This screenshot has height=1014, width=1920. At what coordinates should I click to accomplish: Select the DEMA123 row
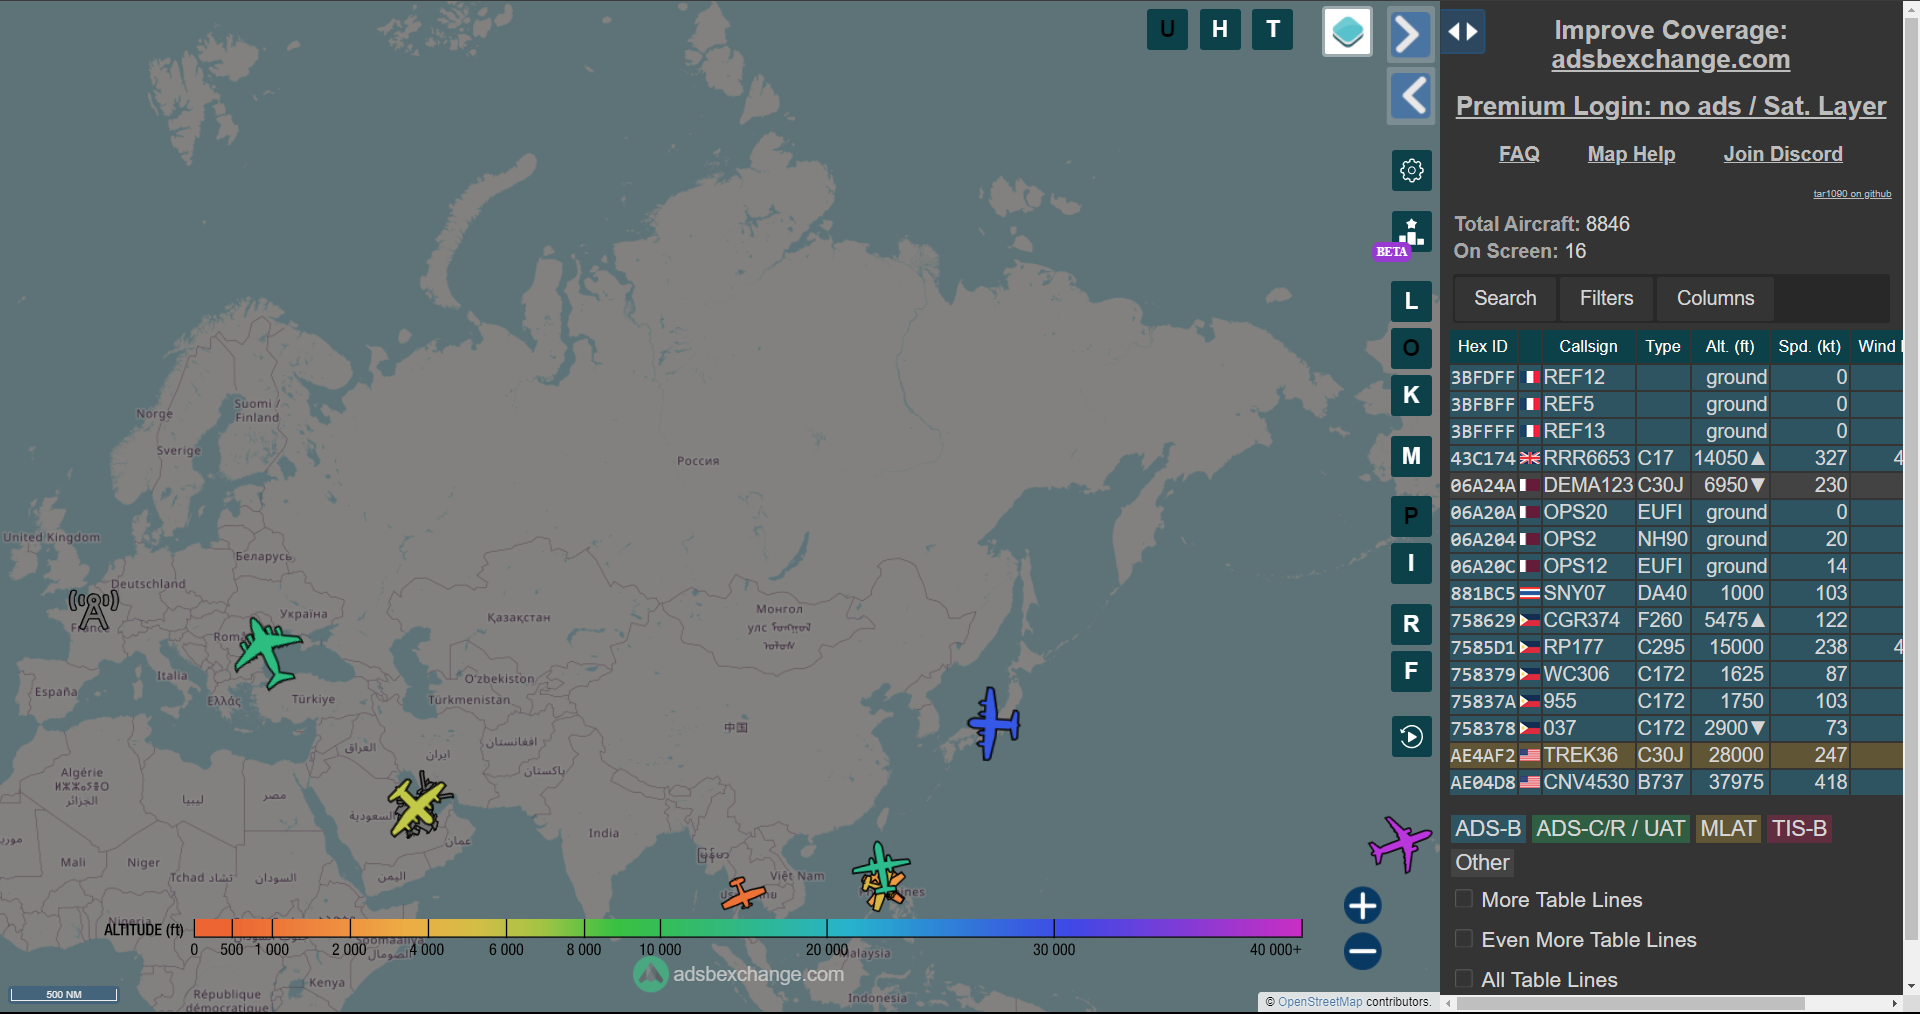(1676, 485)
